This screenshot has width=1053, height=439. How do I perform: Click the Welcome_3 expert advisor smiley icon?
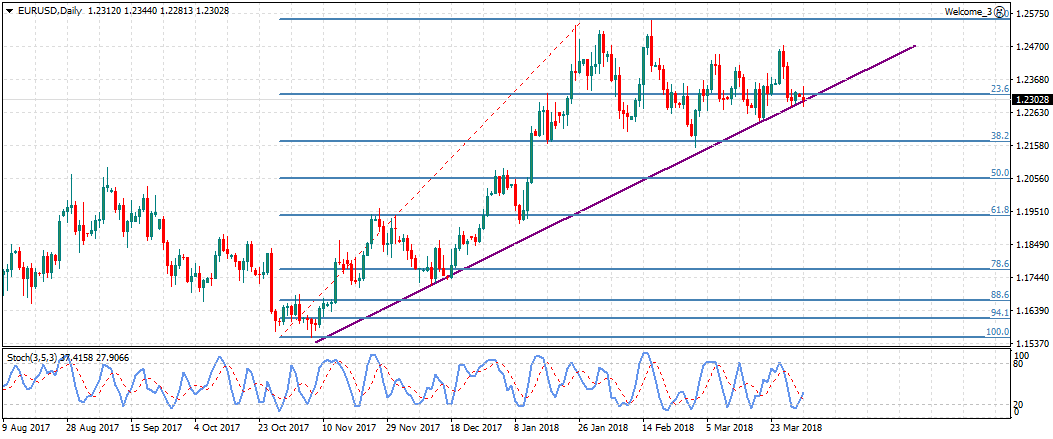point(1001,12)
